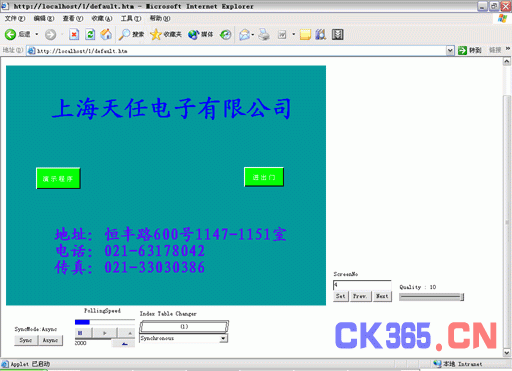The image size is (512, 371).
Task: Open the Favorites star icon
Action: [x=156, y=34]
